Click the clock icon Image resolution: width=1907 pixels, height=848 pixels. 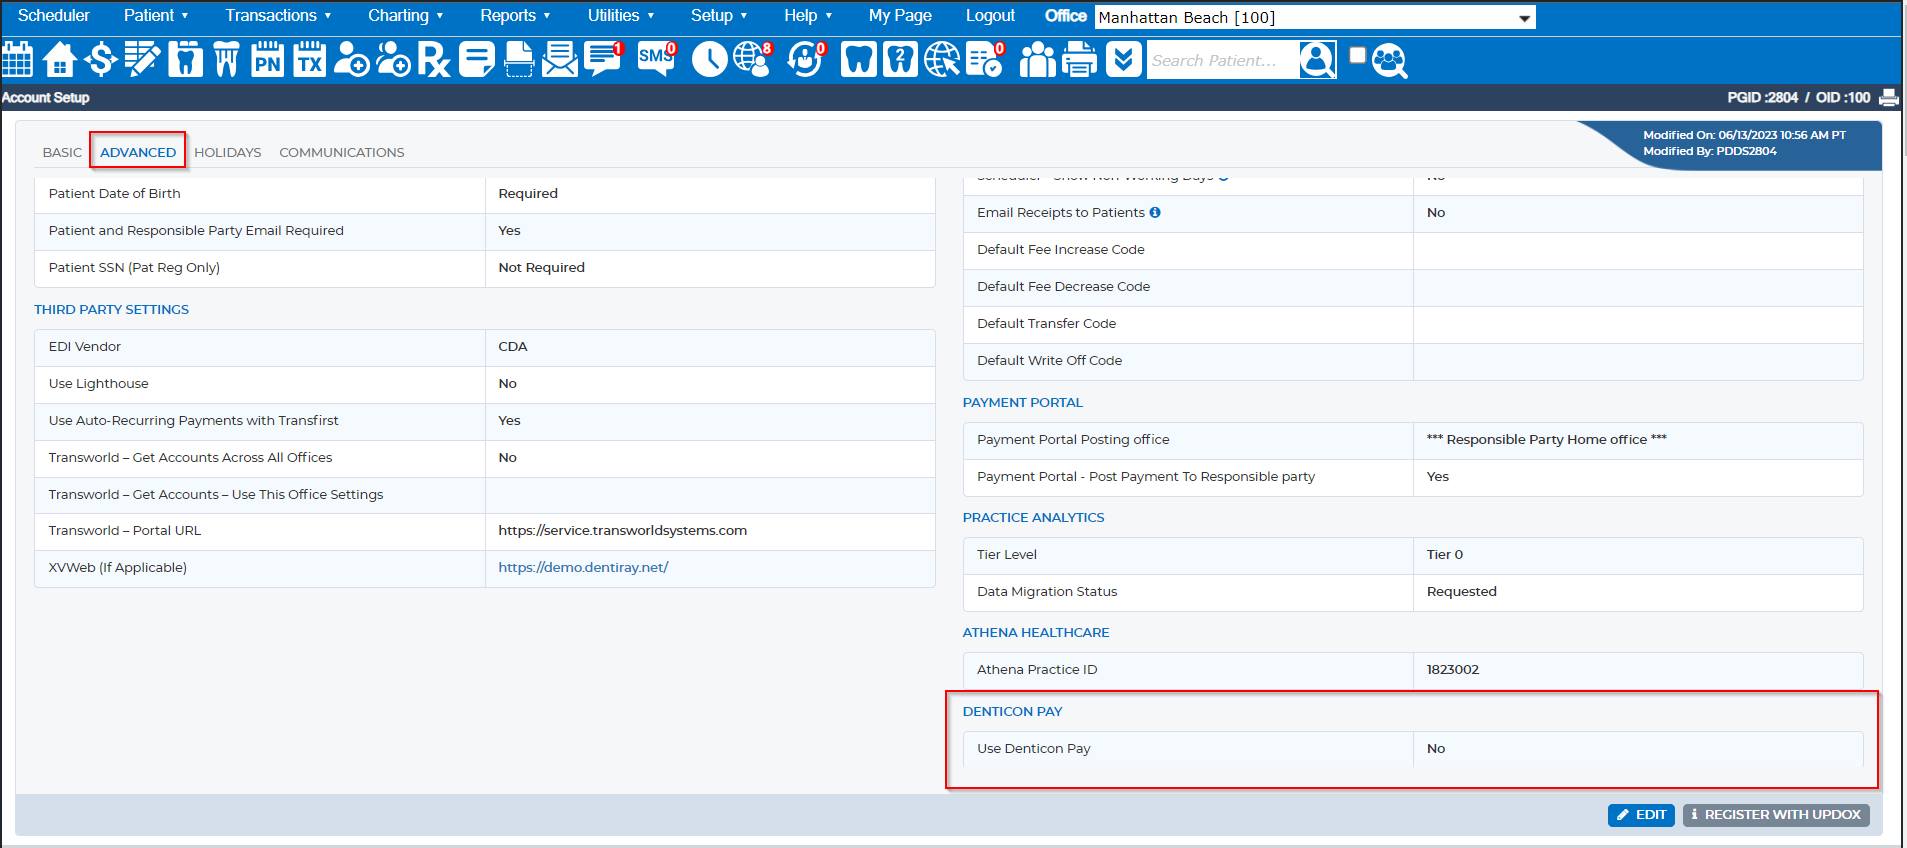tap(709, 60)
